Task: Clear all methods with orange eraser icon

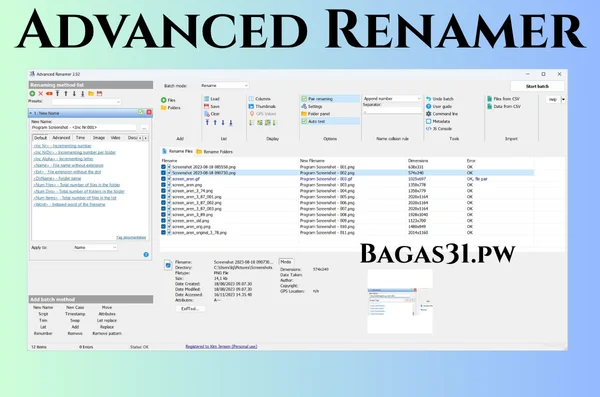Action: click(49, 93)
